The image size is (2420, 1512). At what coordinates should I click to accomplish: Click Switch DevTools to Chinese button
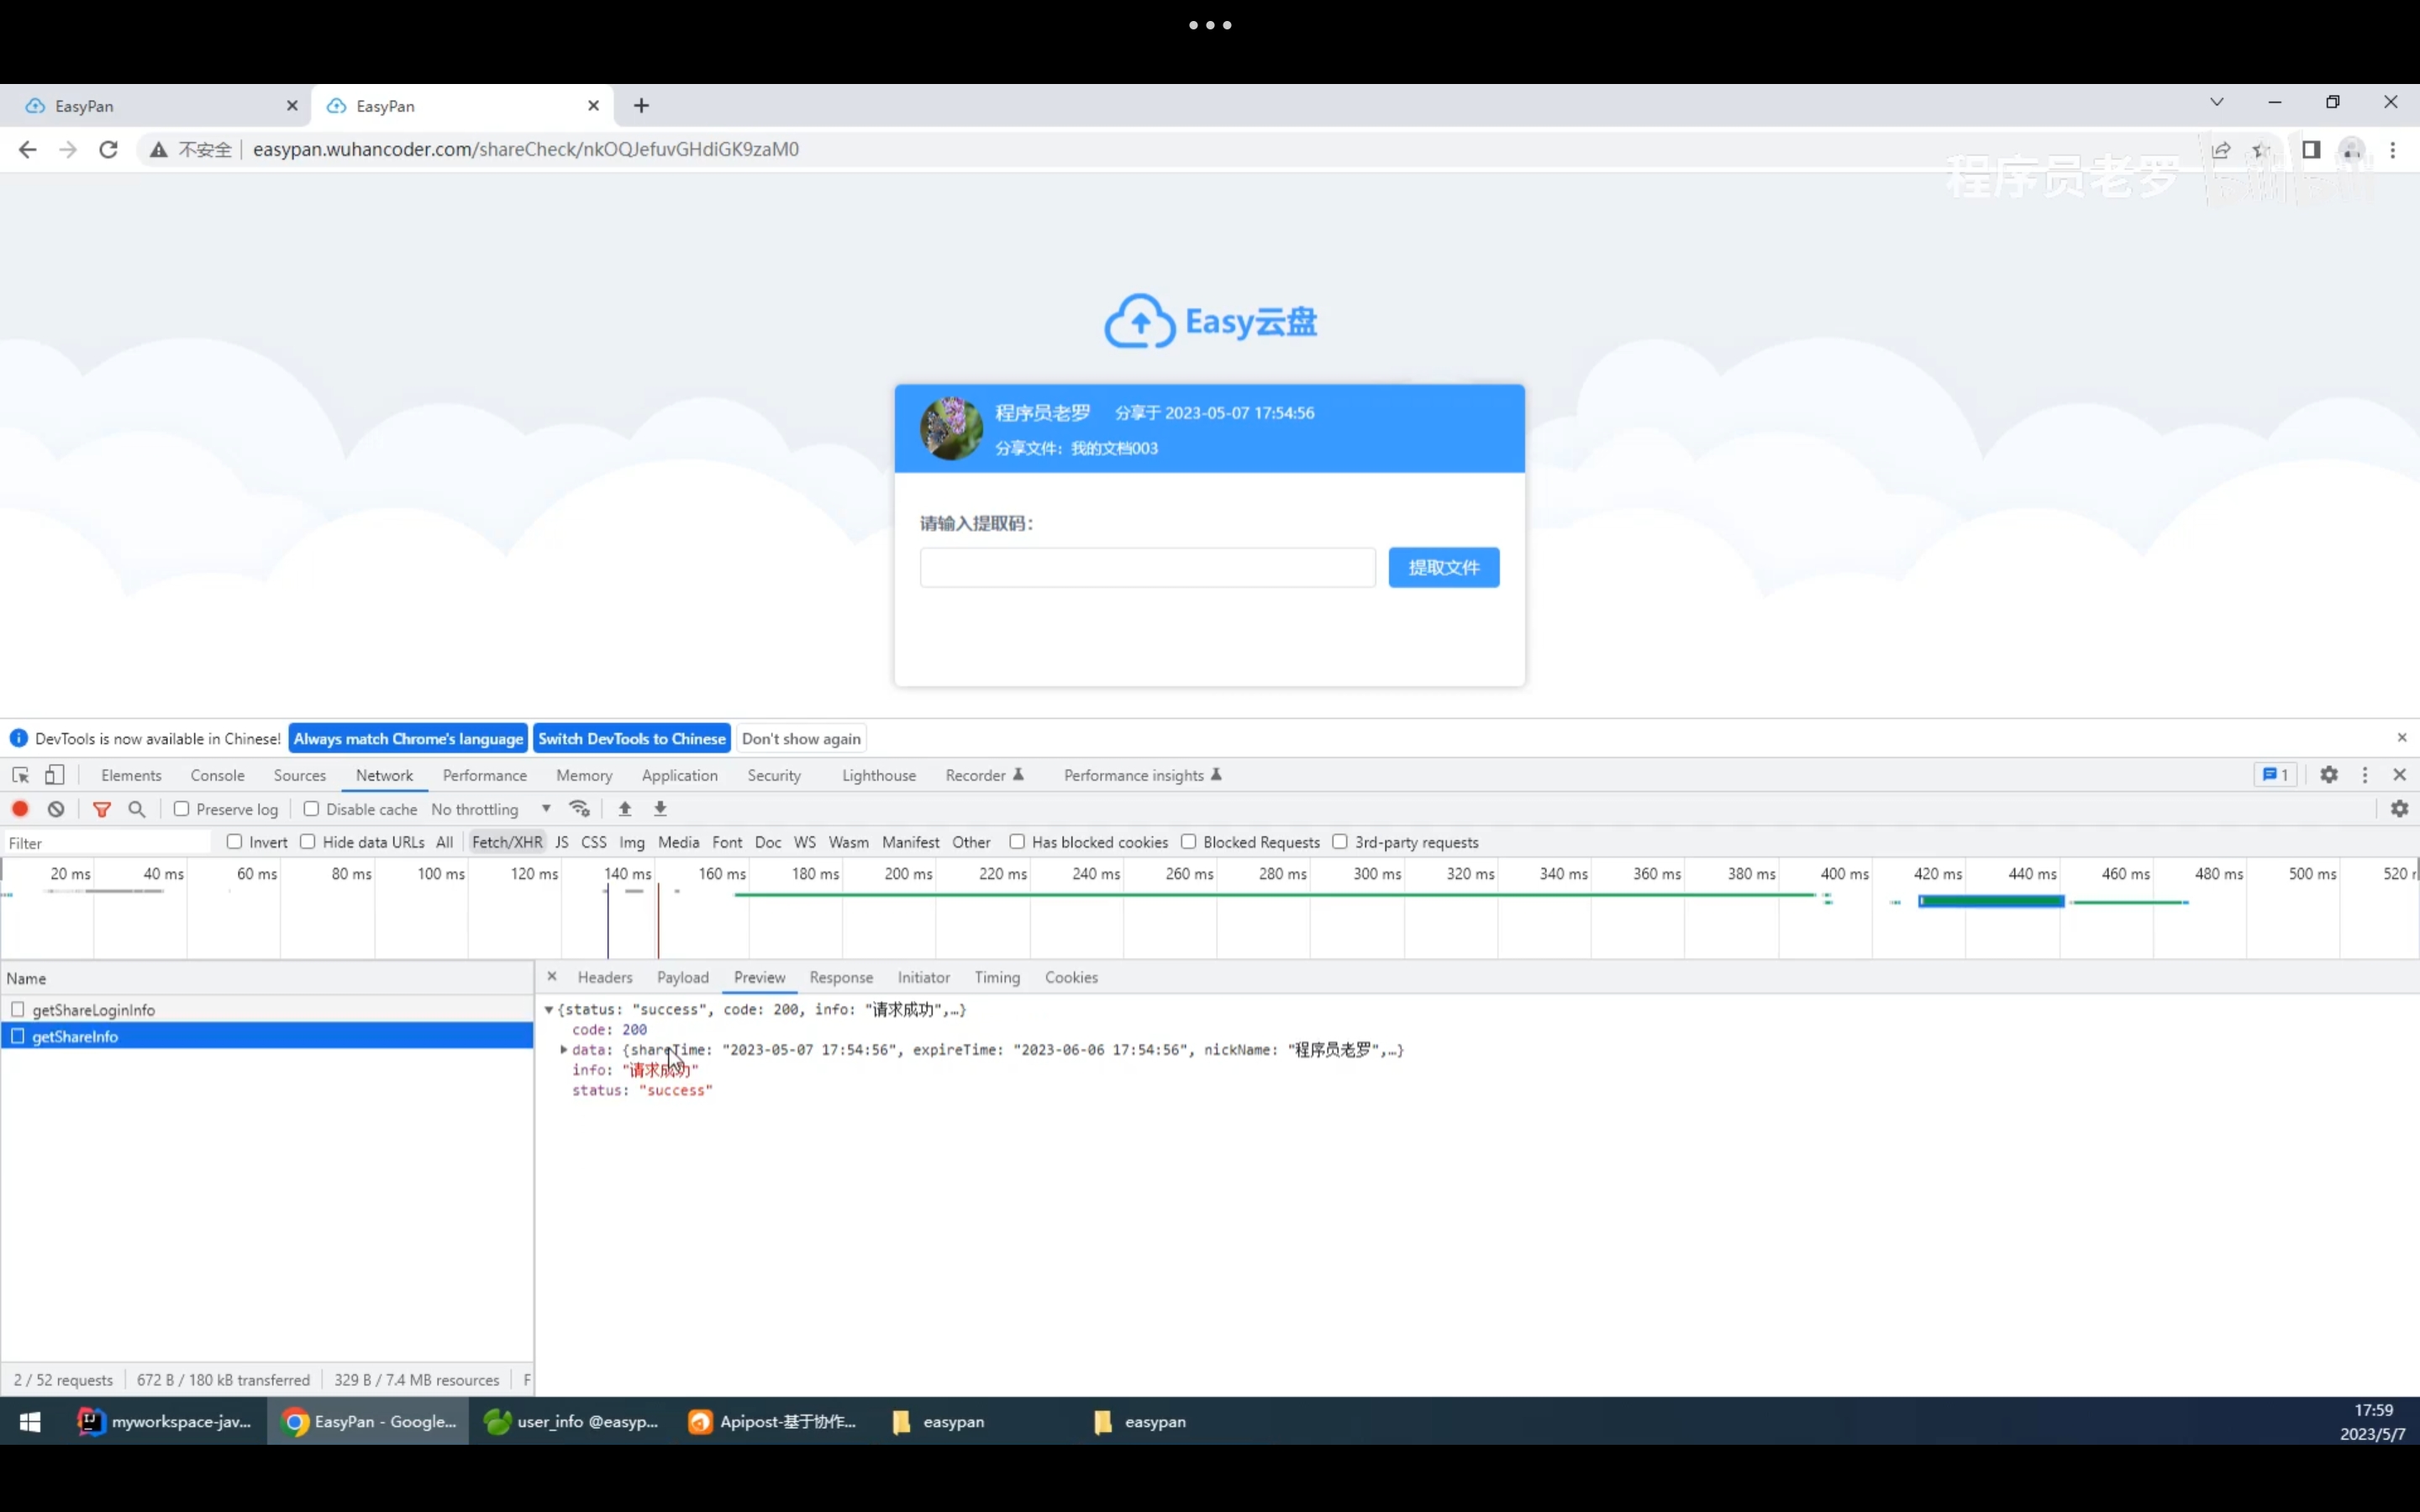(631, 739)
